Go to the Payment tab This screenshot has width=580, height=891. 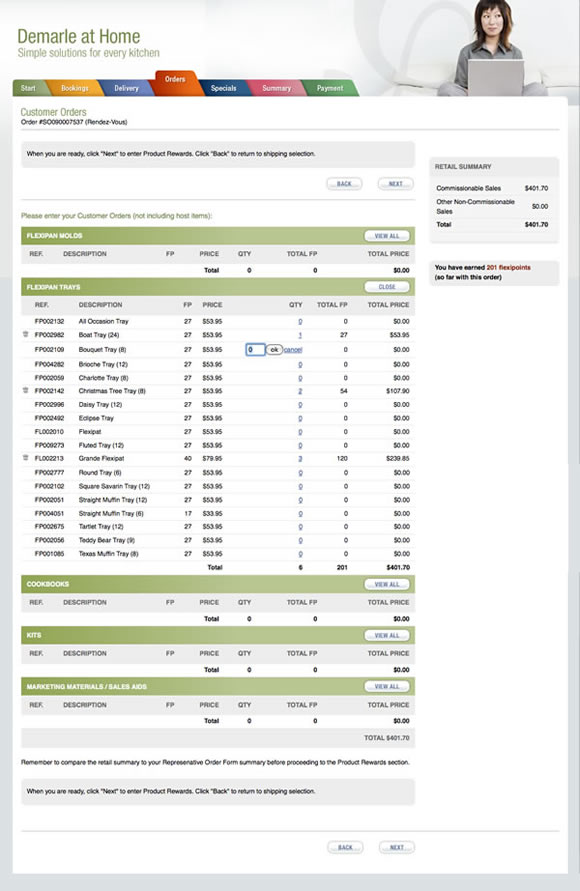(x=329, y=88)
